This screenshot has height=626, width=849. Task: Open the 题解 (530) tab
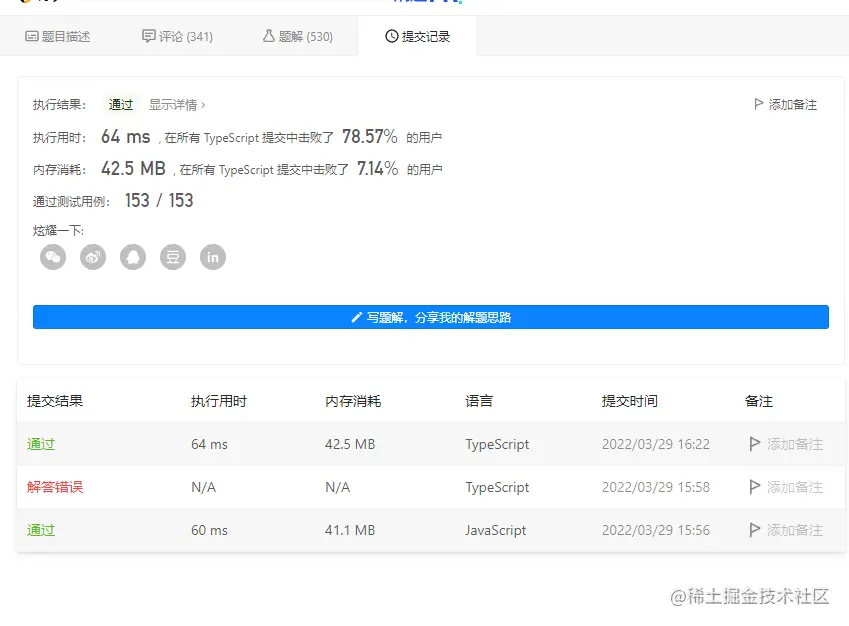coord(298,36)
